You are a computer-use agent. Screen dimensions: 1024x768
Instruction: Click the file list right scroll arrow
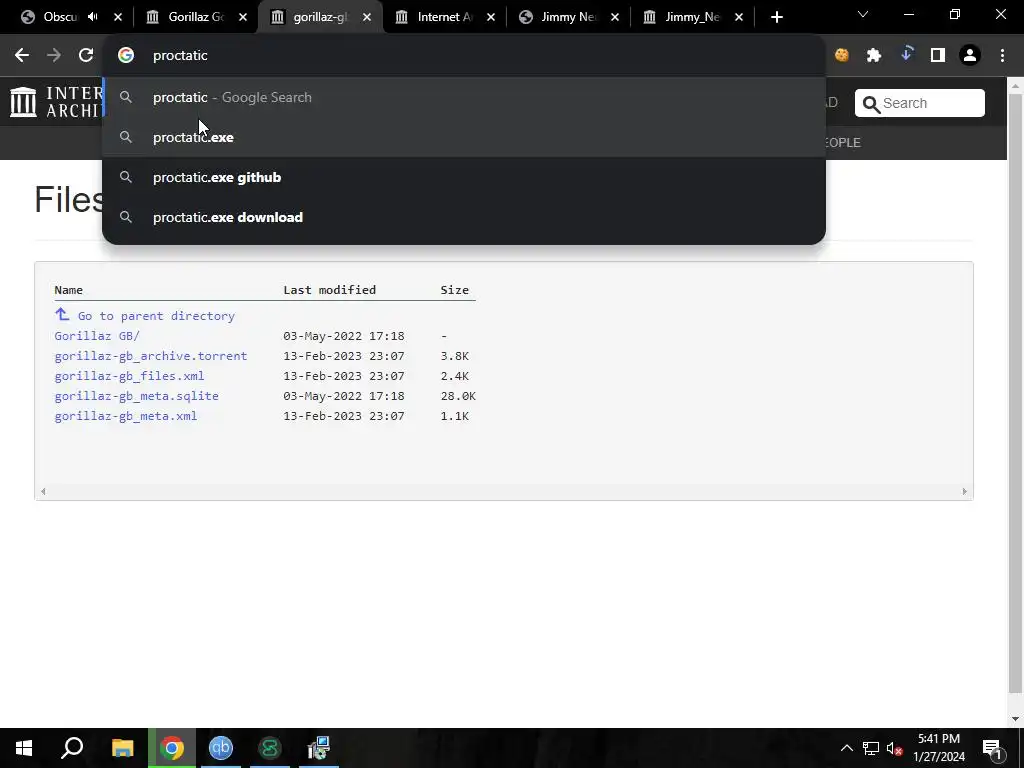click(965, 492)
